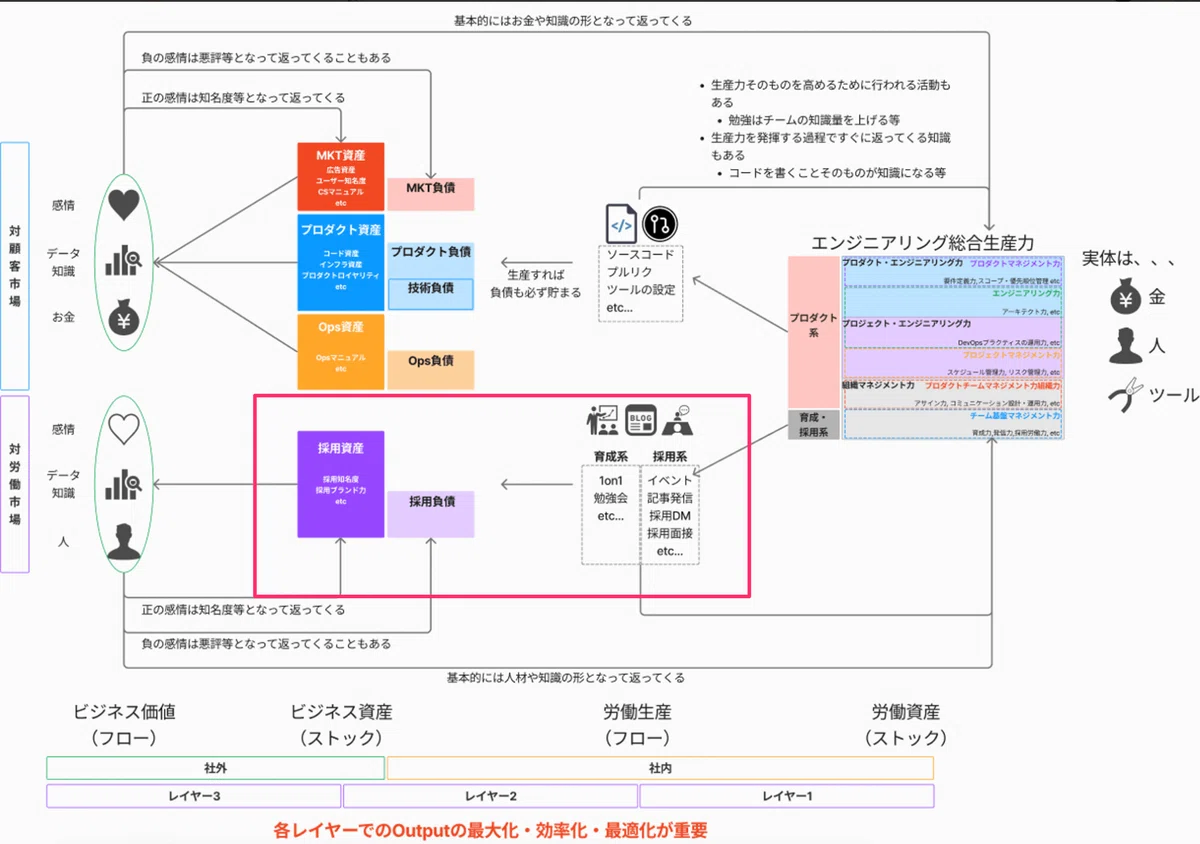The height and width of the screenshot is (844, 1200).
Task: Select the money bag icon in the 対顧客市場 oval
Action: 124,318
